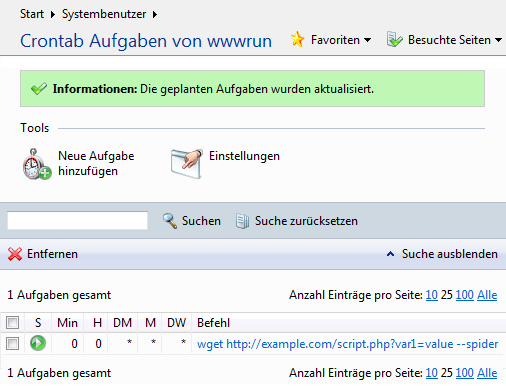Click the green active status icon of task
The image size is (506, 386).
click(38, 343)
